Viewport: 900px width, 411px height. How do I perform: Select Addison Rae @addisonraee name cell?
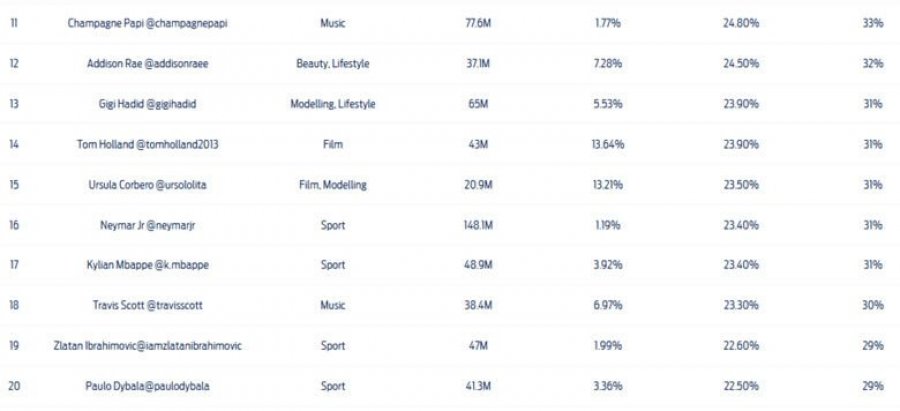pos(147,64)
